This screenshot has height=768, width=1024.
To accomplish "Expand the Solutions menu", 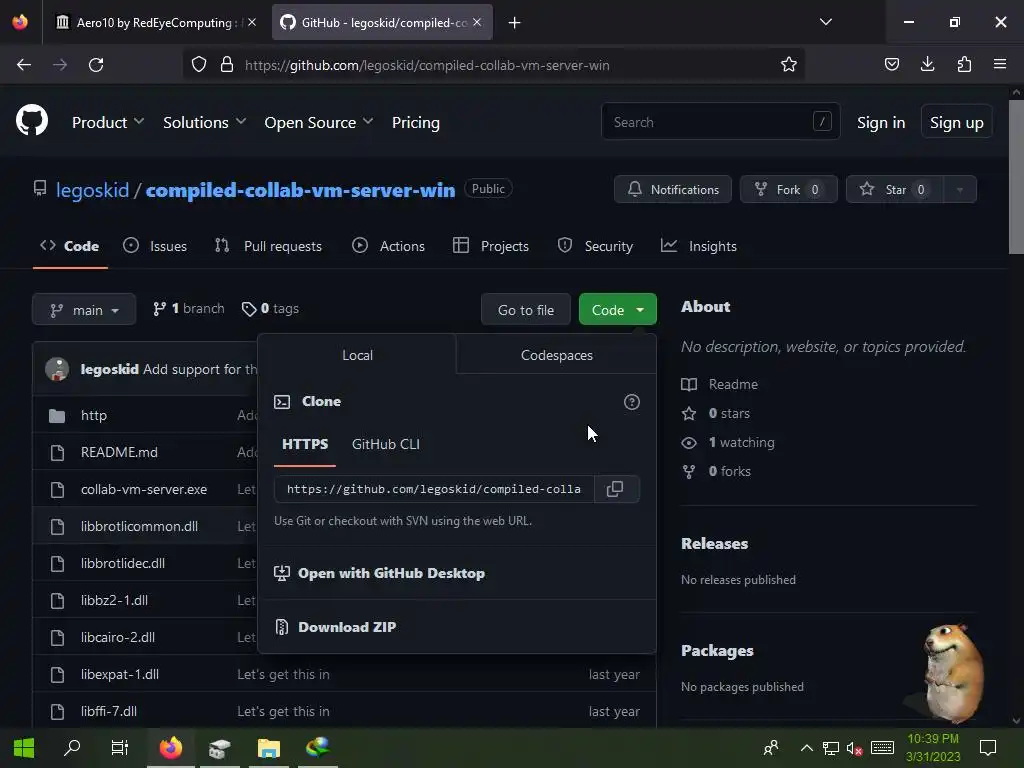I will click(204, 122).
